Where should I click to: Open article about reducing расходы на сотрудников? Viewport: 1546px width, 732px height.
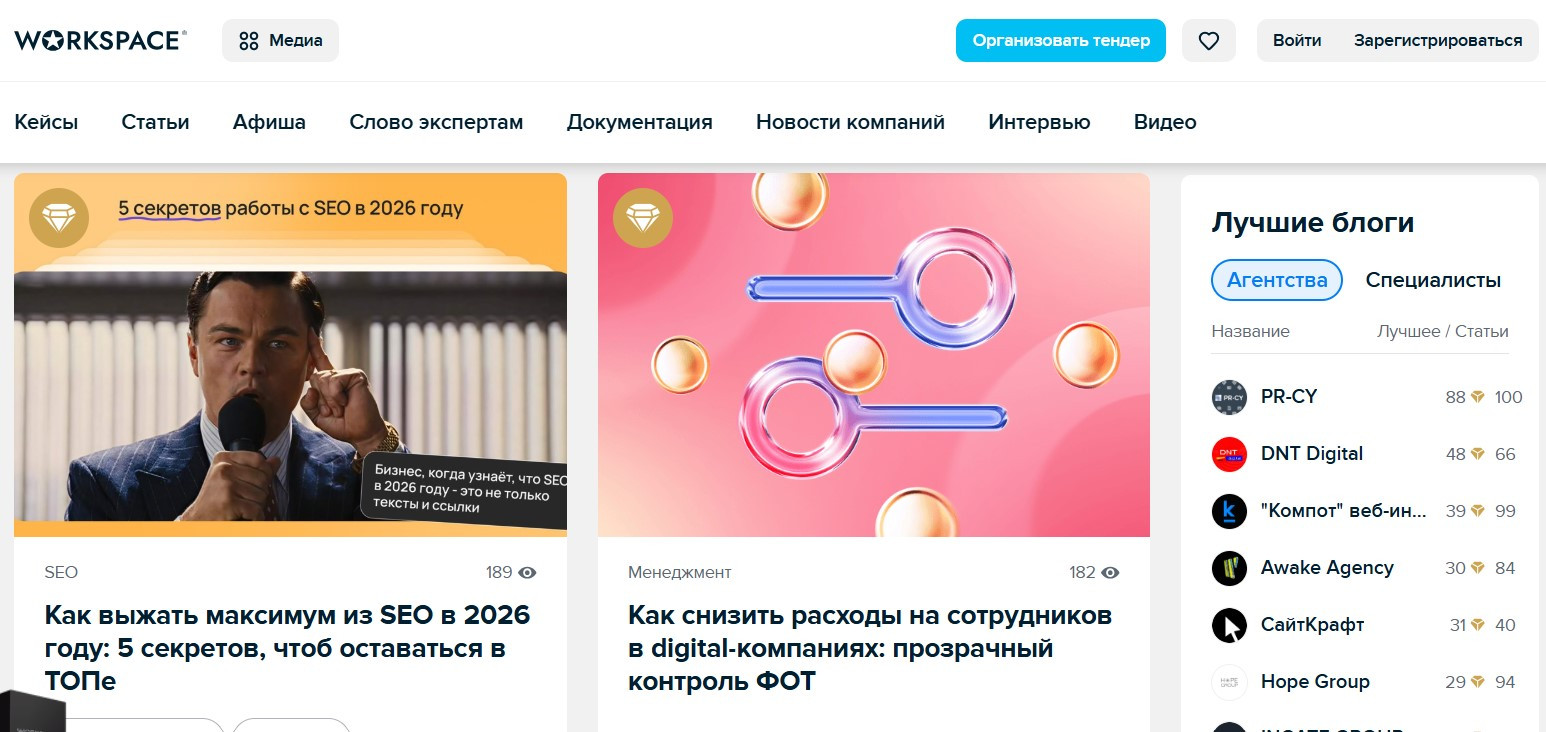pyautogui.click(x=870, y=648)
